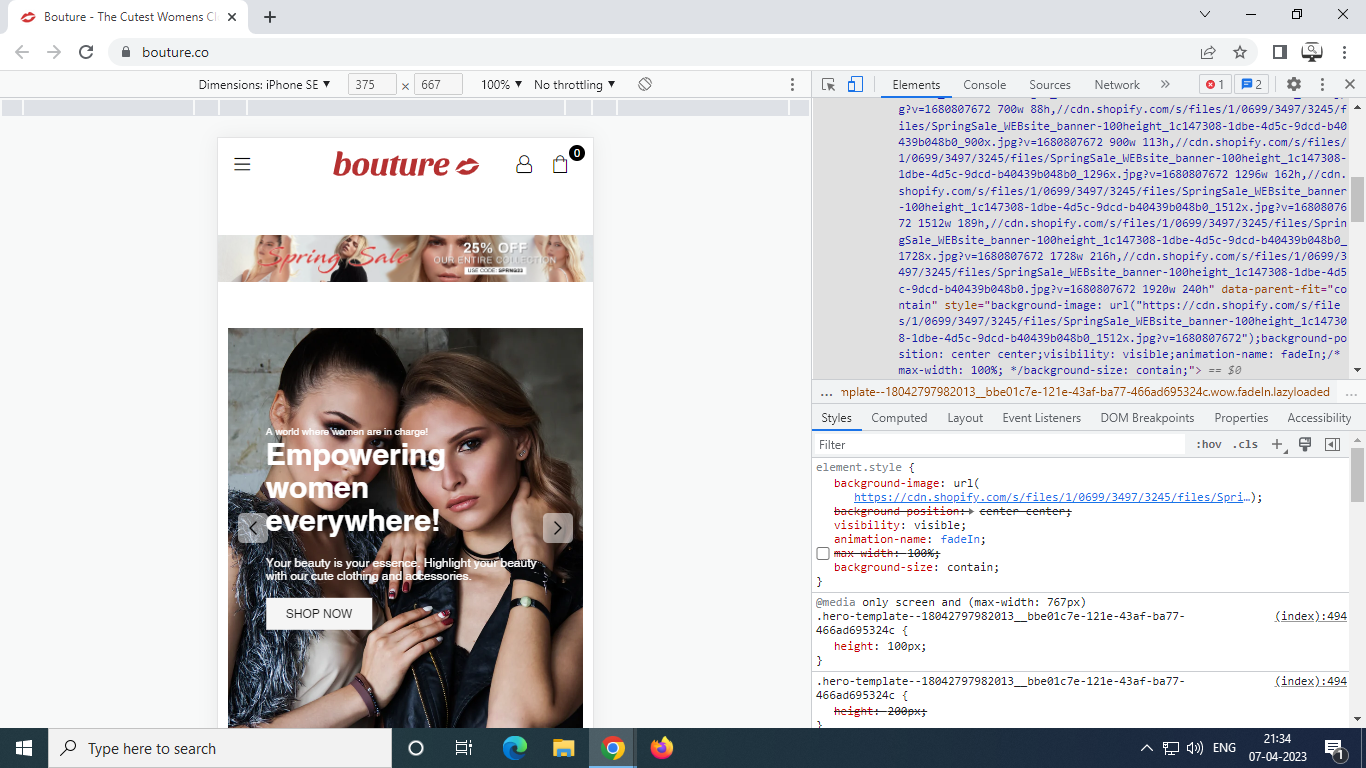Select the Event Listeners tab
Image resolution: width=1366 pixels, height=768 pixels.
click(x=1042, y=418)
